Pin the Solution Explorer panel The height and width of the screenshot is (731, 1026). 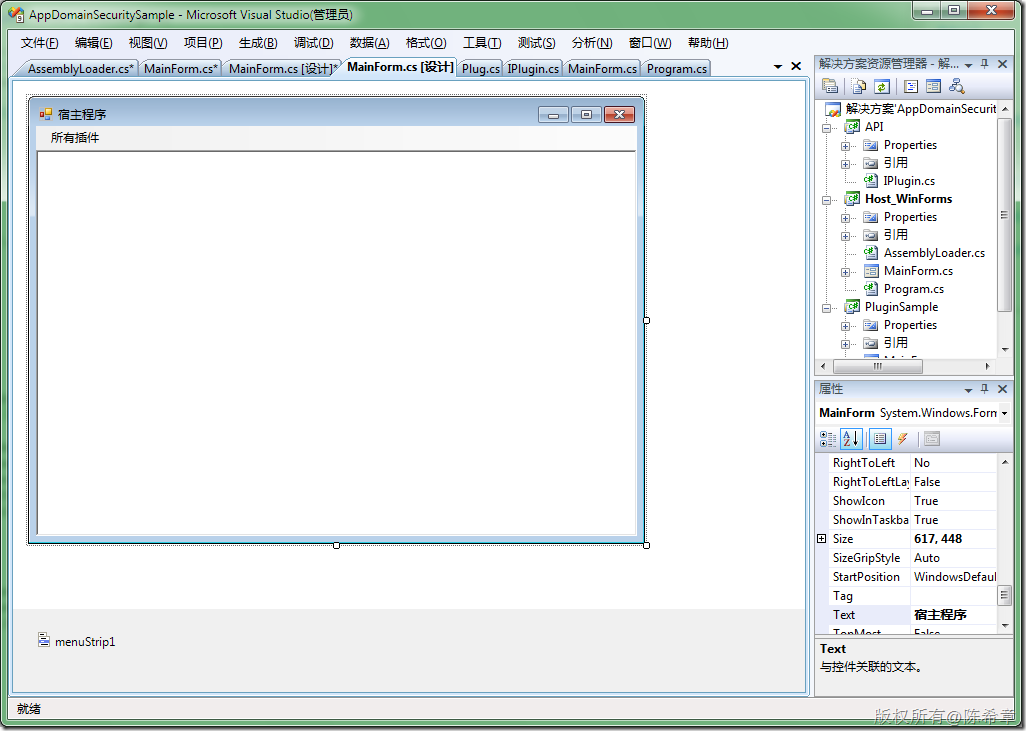[985, 64]
